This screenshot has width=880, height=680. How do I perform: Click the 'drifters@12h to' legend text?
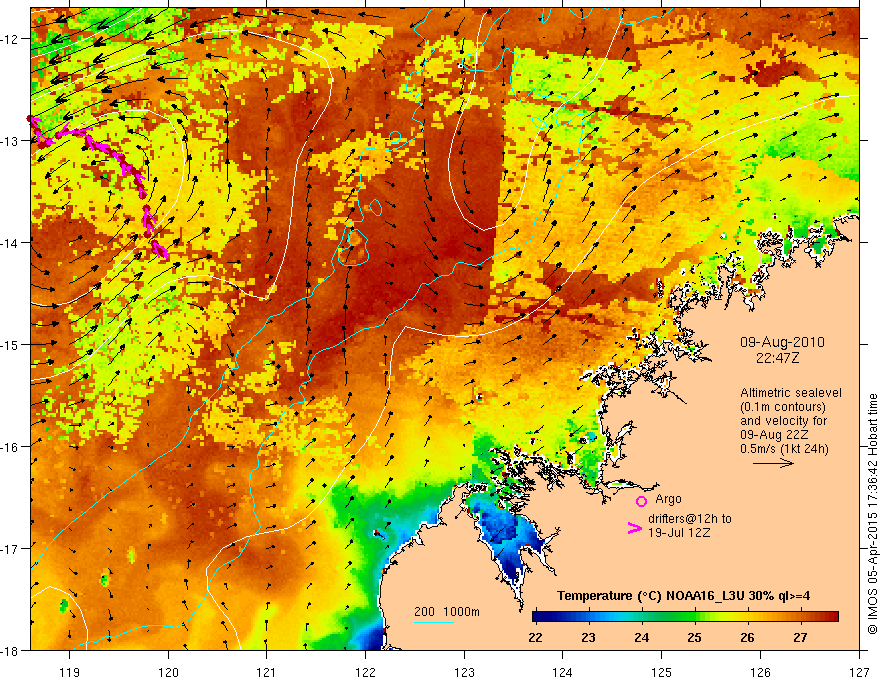pos(690,519)
